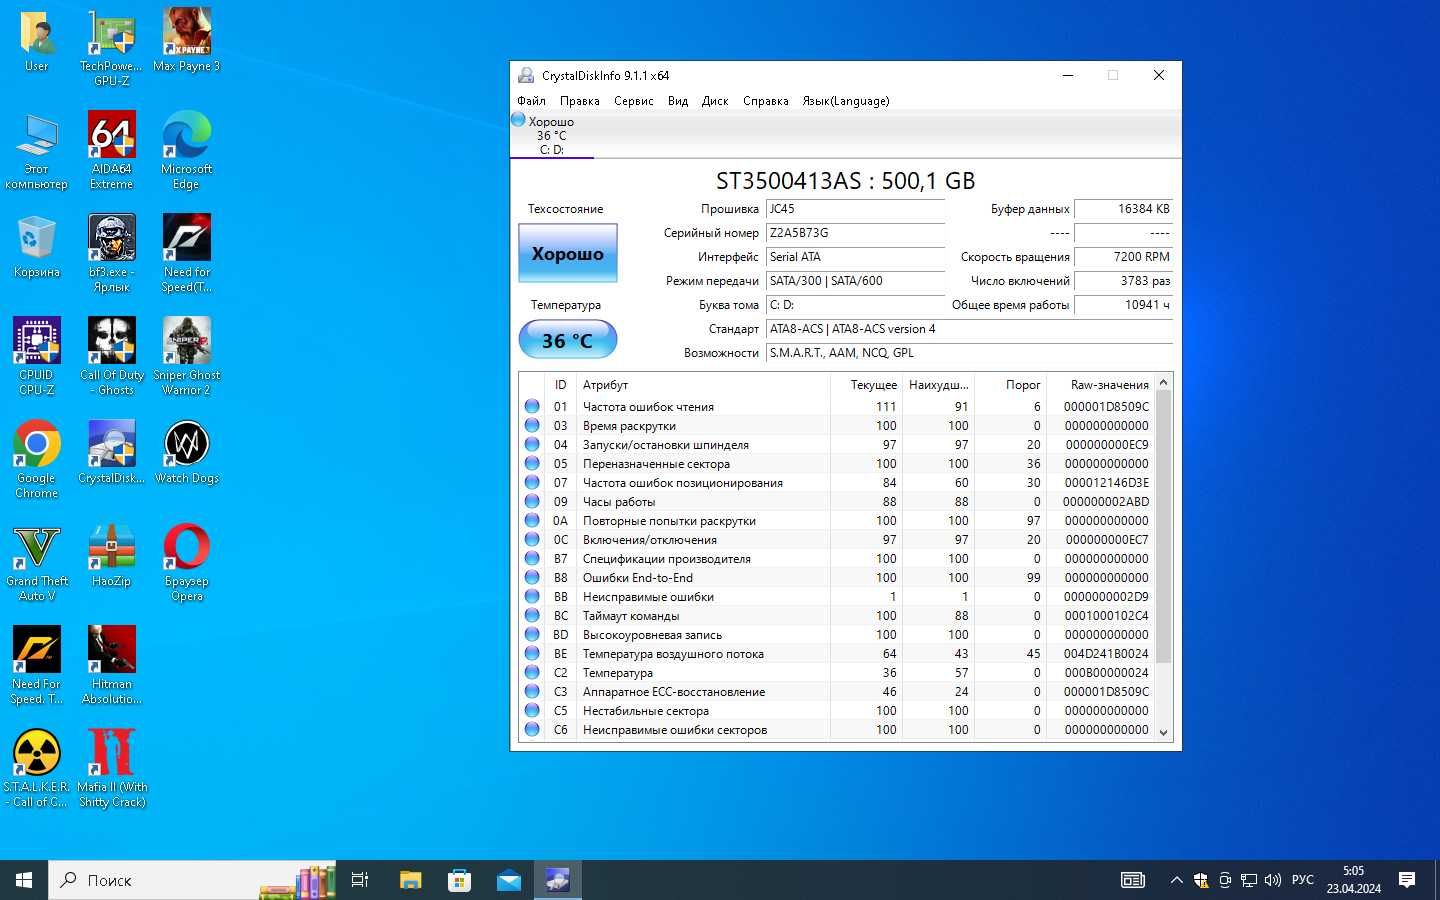Select the CrystalDisk desktop shortcut

pyautogui.click(x=111, y=453)
